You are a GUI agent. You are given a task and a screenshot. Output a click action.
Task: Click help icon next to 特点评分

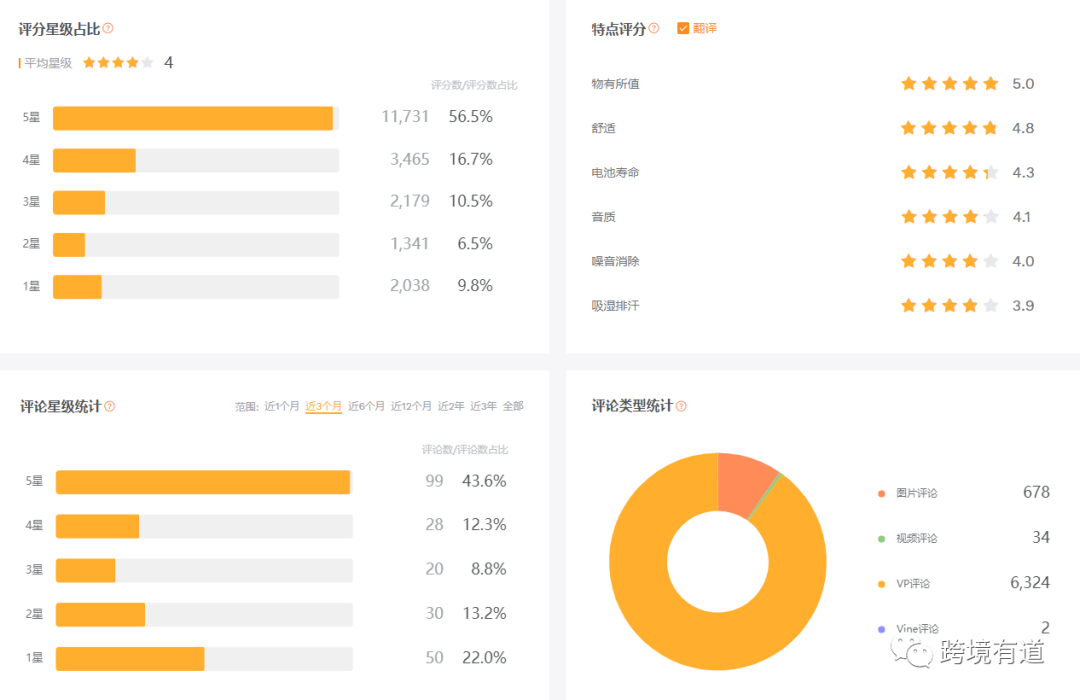click(x=654, y=29)
